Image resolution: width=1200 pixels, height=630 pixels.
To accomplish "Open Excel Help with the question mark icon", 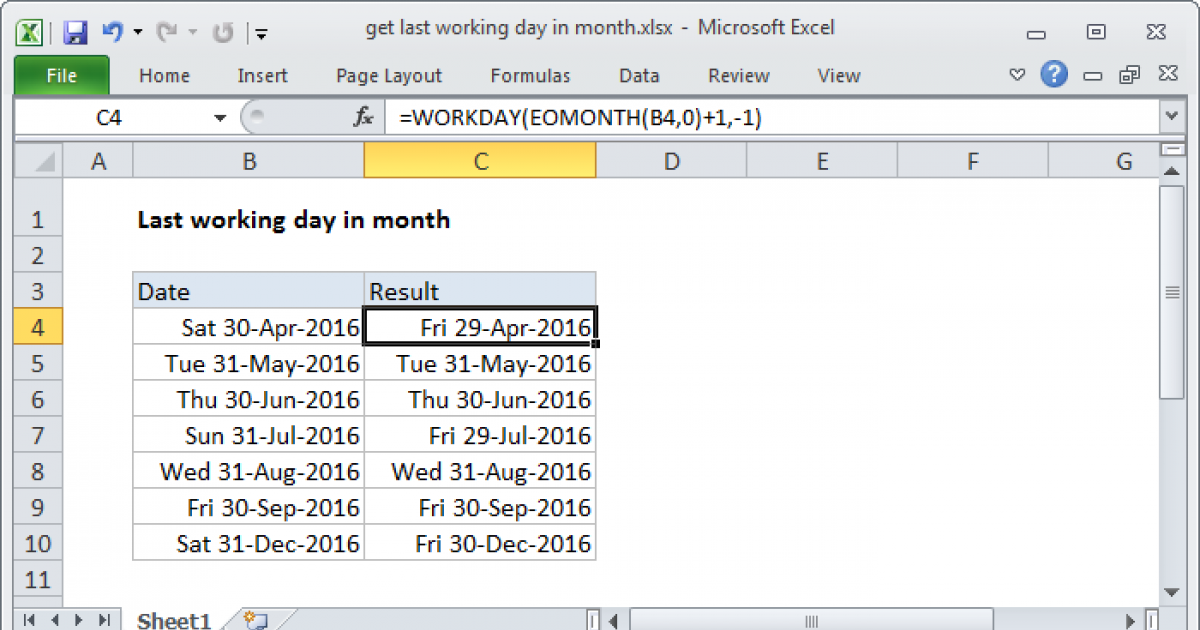I will coord(1054,75).
